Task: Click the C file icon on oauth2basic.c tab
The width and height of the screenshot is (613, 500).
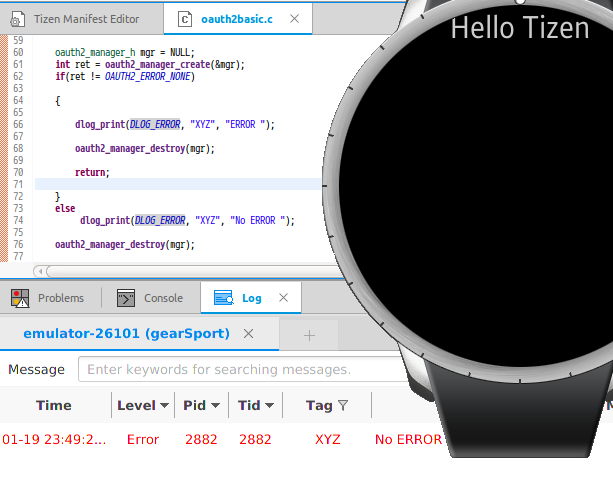Action: (x=184, y=19)
